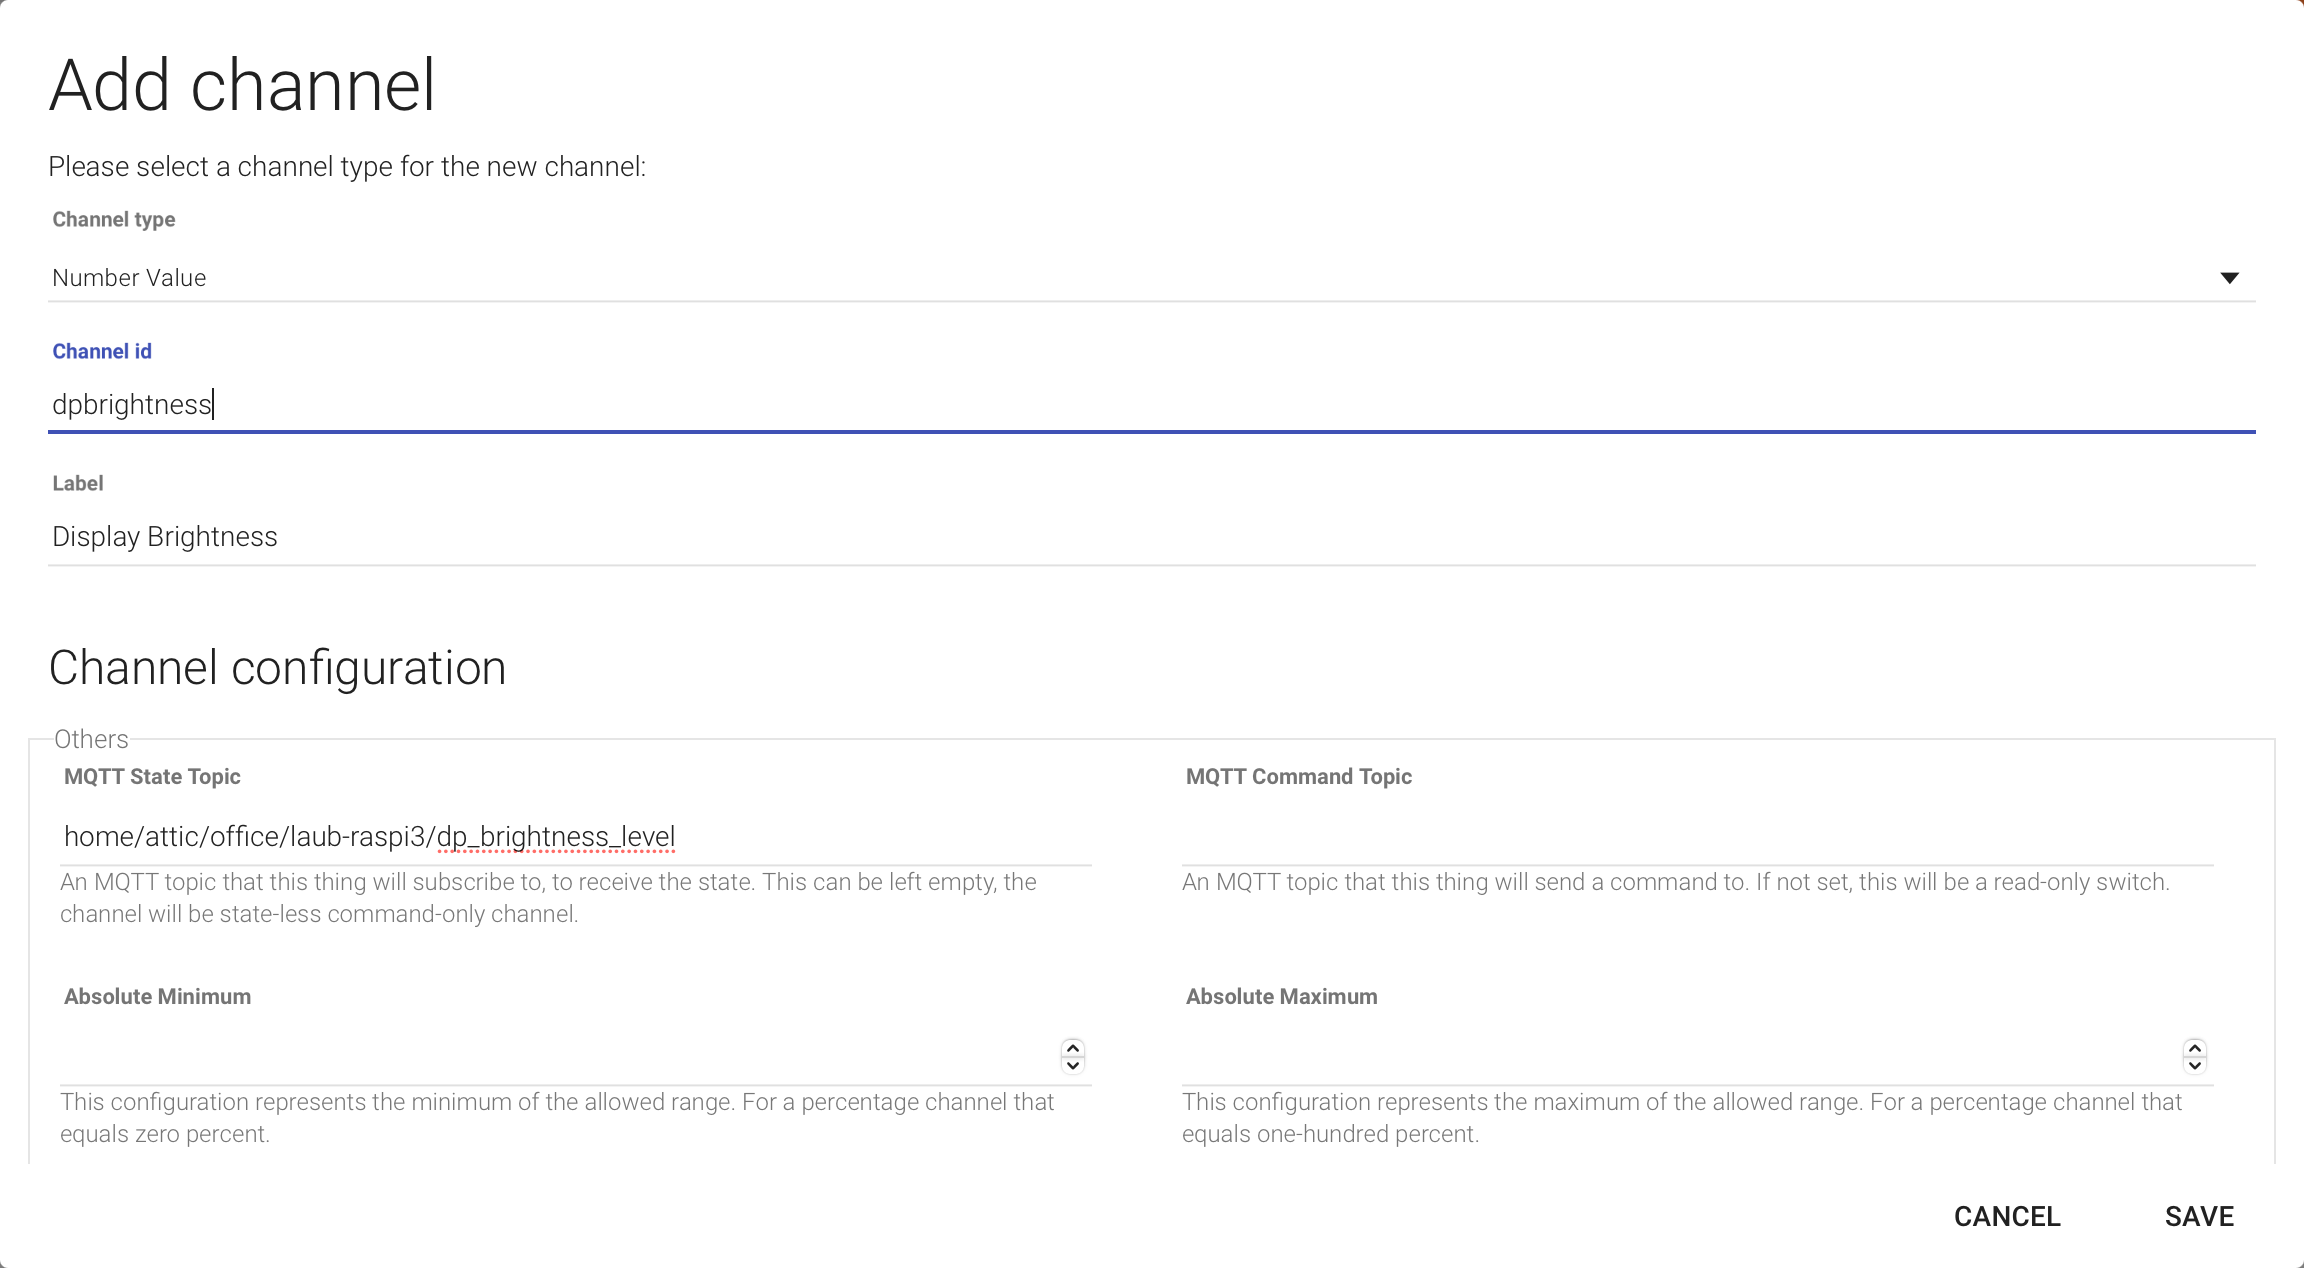Increase Absolute Minimum with the up arrow
The width and height of the screenshot is (2304, 1268).
[1073, 1049]
